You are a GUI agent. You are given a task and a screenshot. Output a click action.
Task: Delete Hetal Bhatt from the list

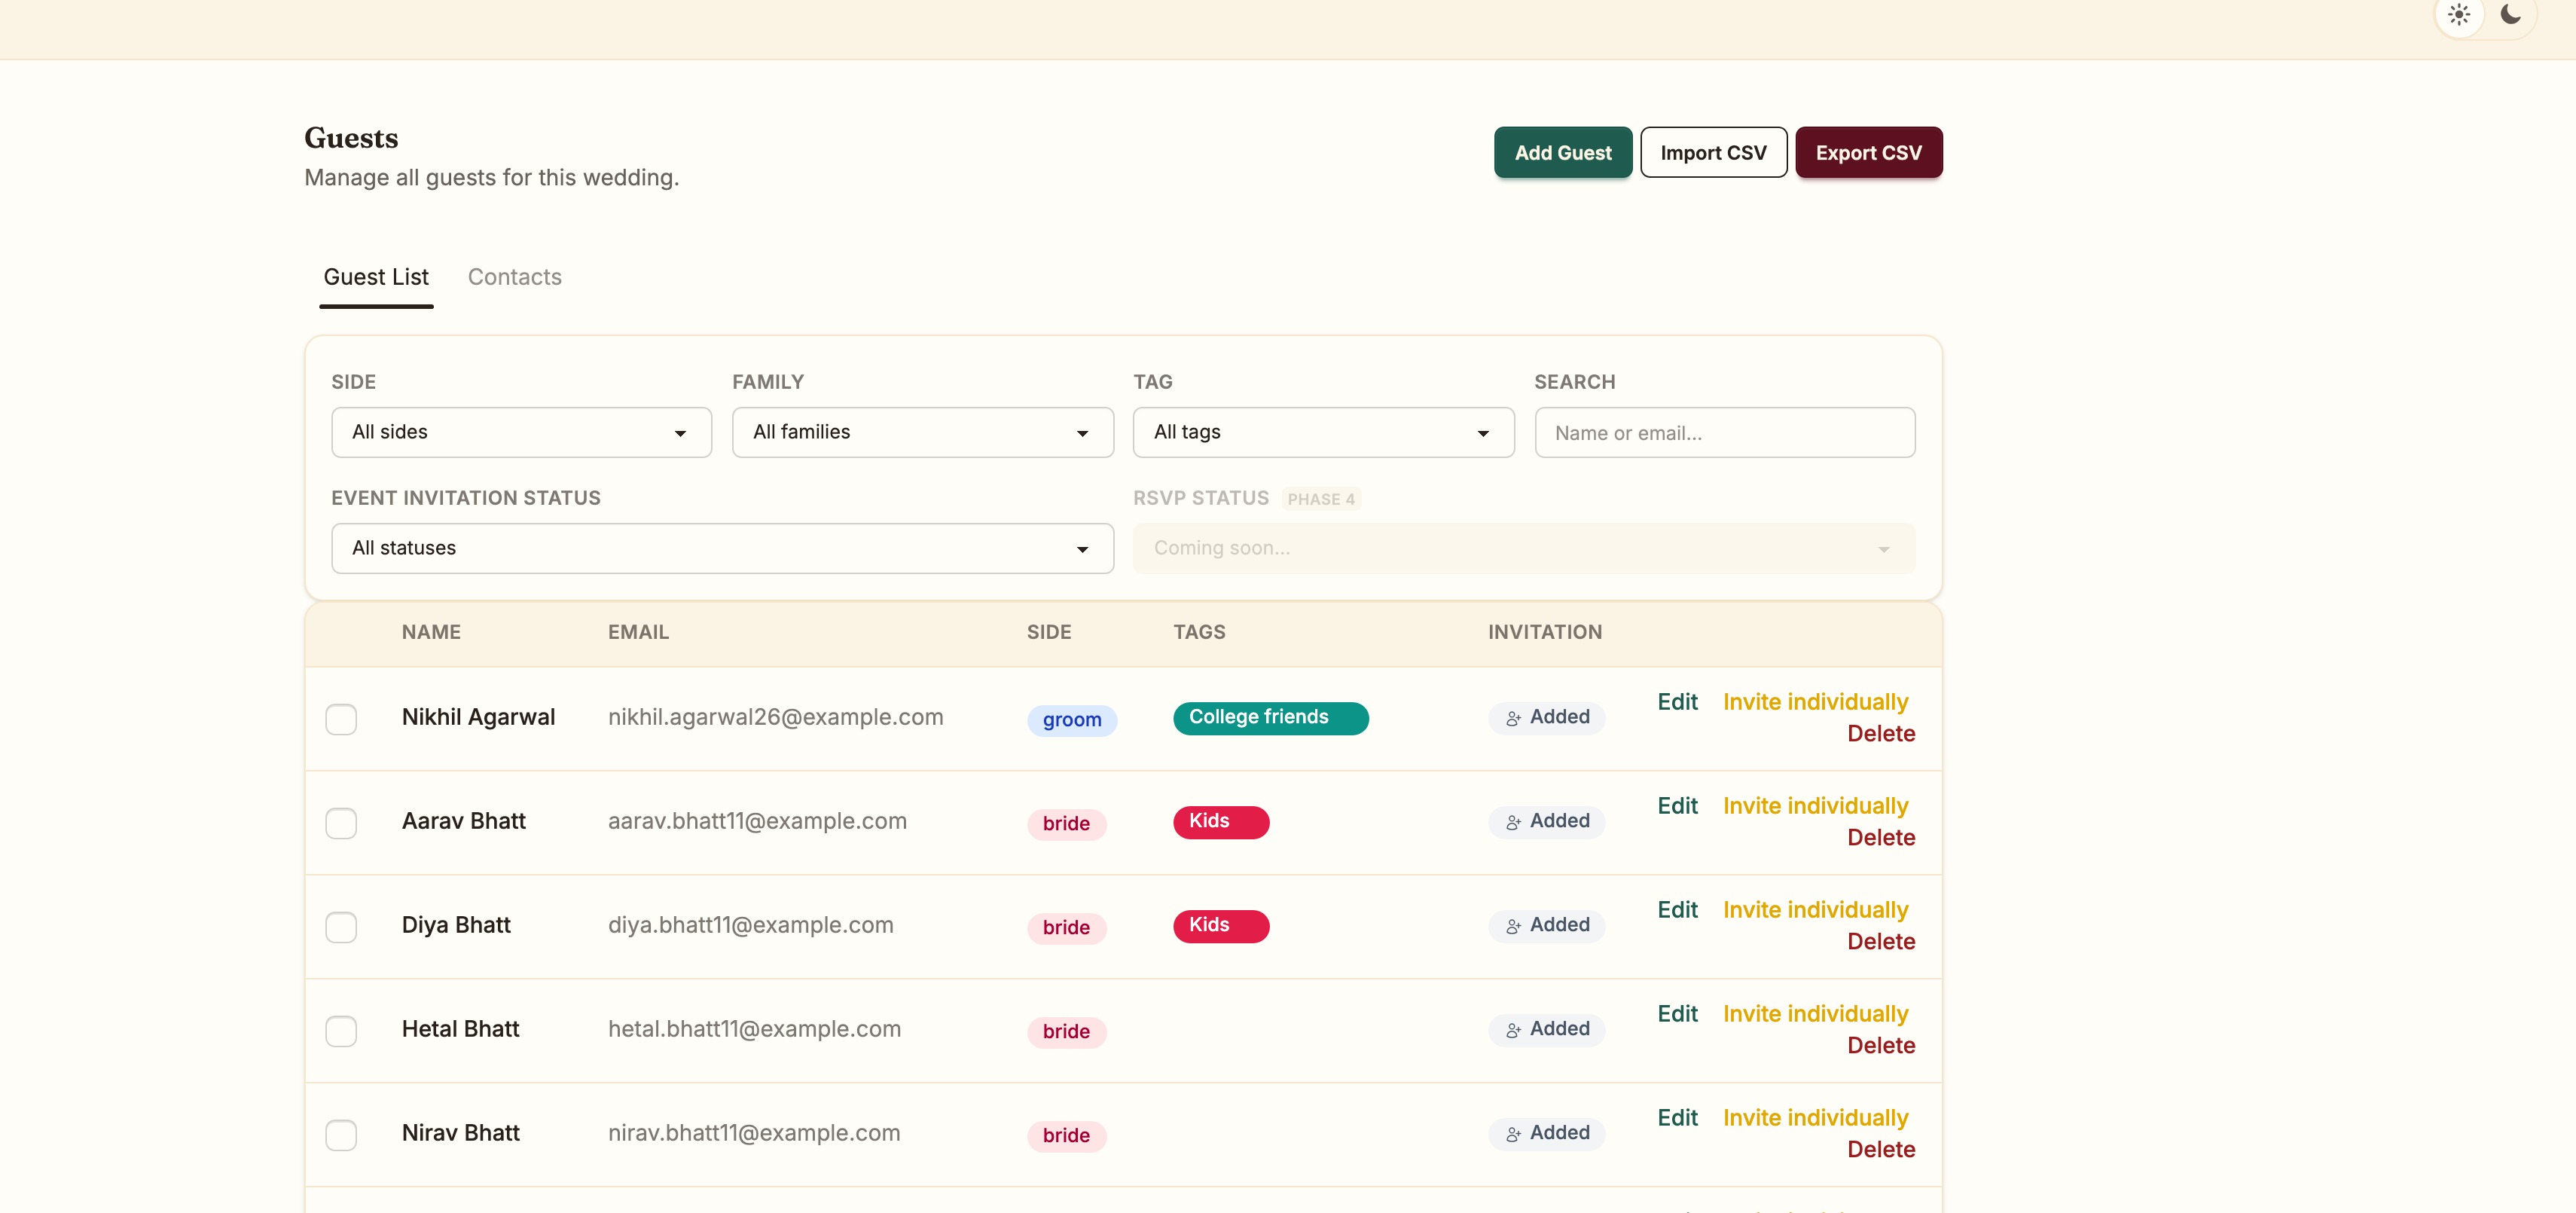click(x=1881, y=1046)
